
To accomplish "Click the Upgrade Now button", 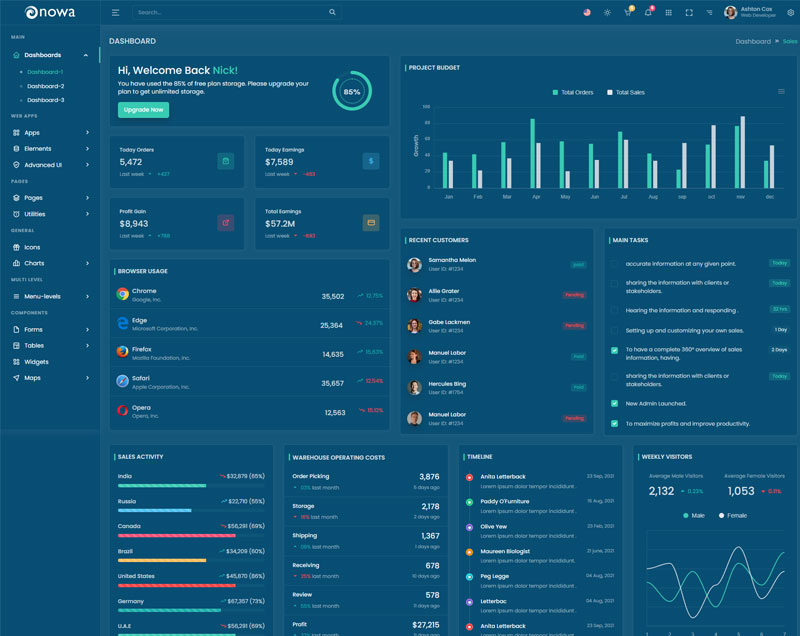I will coord(143,110).
